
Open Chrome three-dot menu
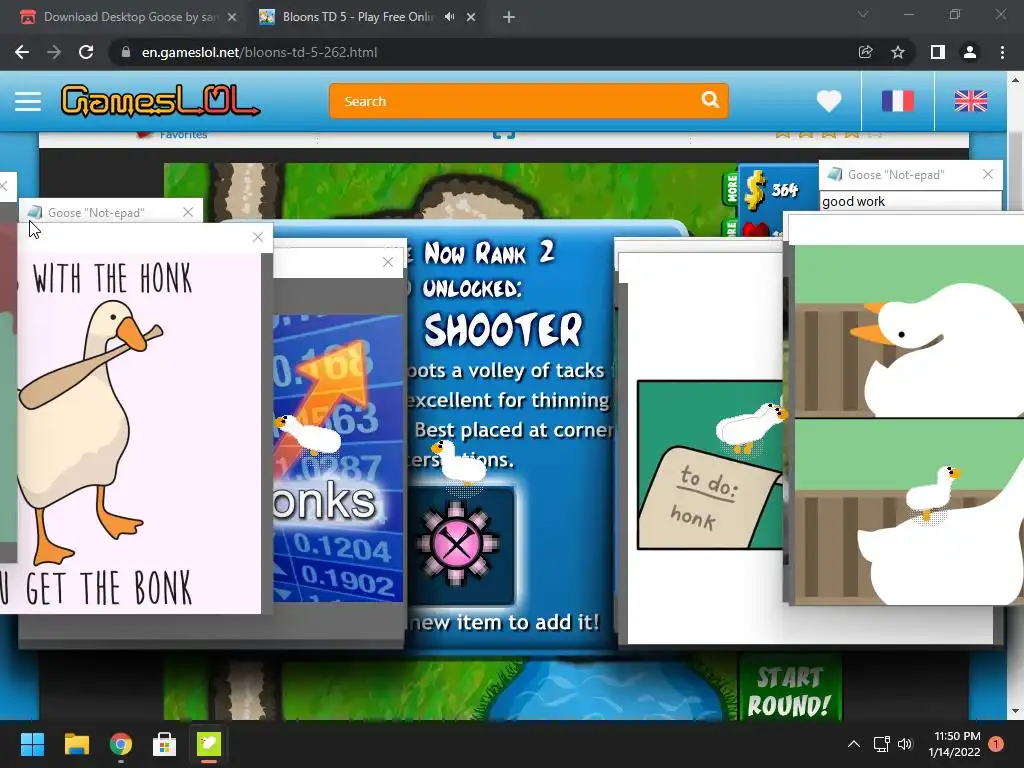(1002, 52)
